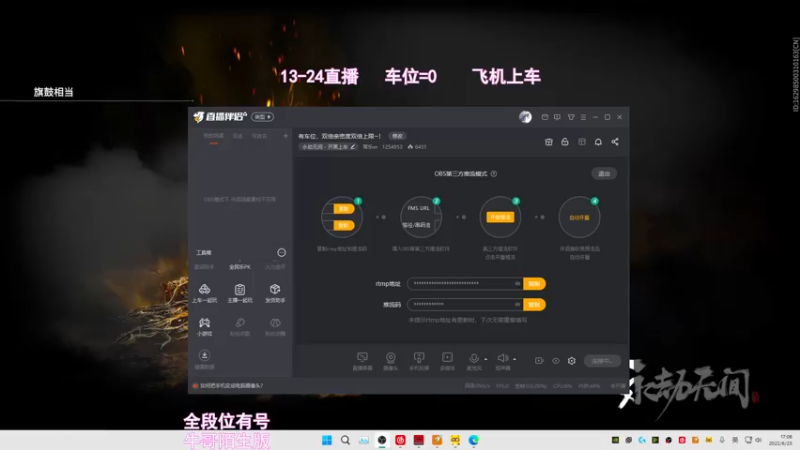Collapse the toolbox section with minus icon
Screen dimensions: 800x450
[x=281, y=253]
